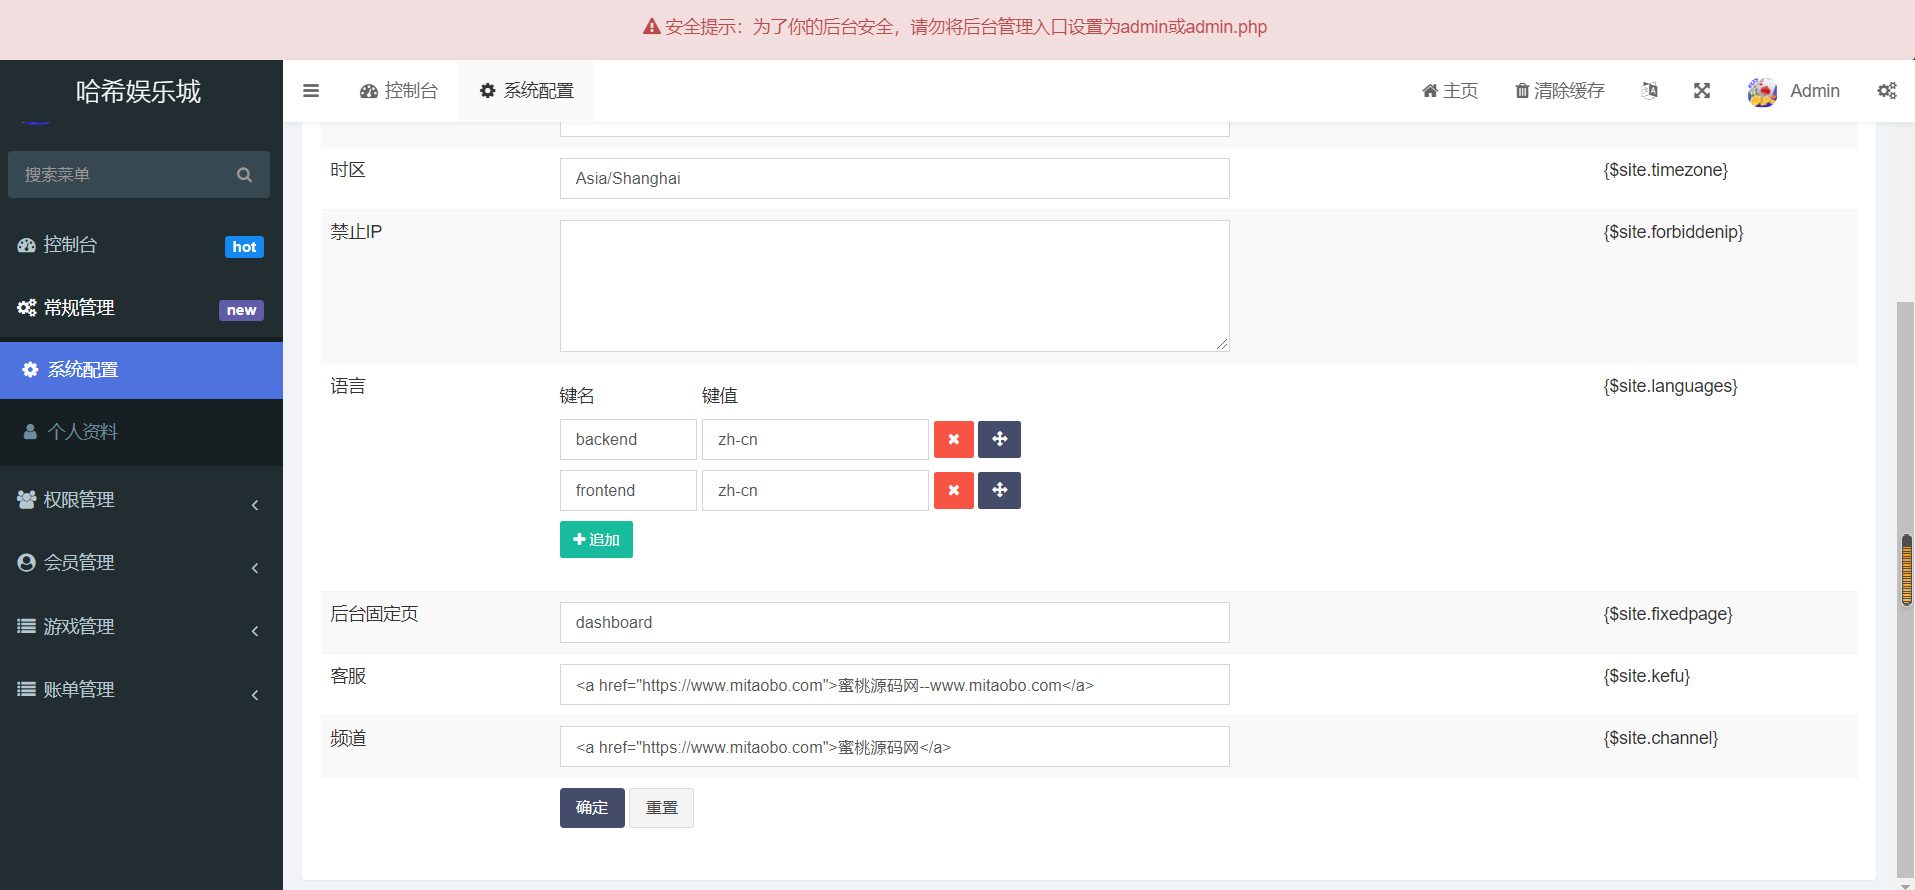Click the vertical page scrollbar thumb
Screen dimensions: 1915x890
coord(1906,570)
